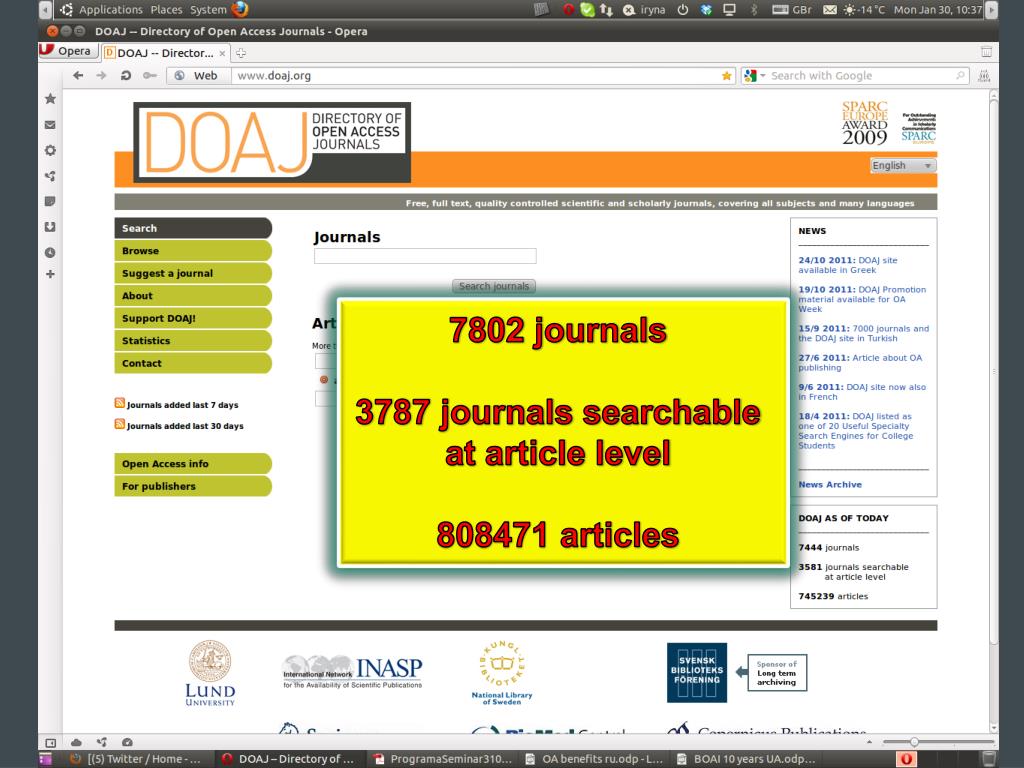The image size is (1024, 768).
Task: Click the Journals search text box
Action: [425, 256]
